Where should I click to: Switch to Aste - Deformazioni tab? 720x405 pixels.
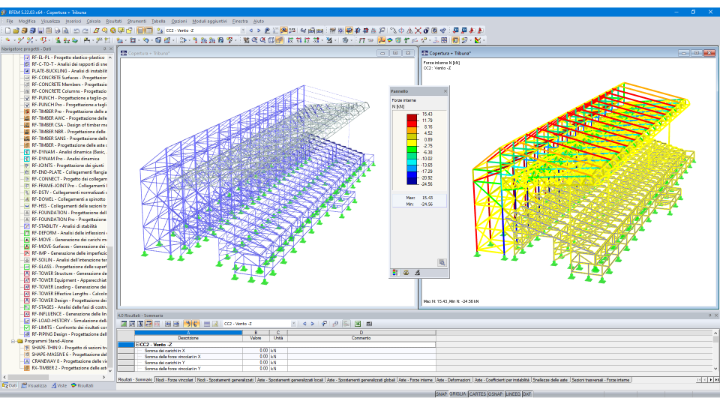point(453,380)
